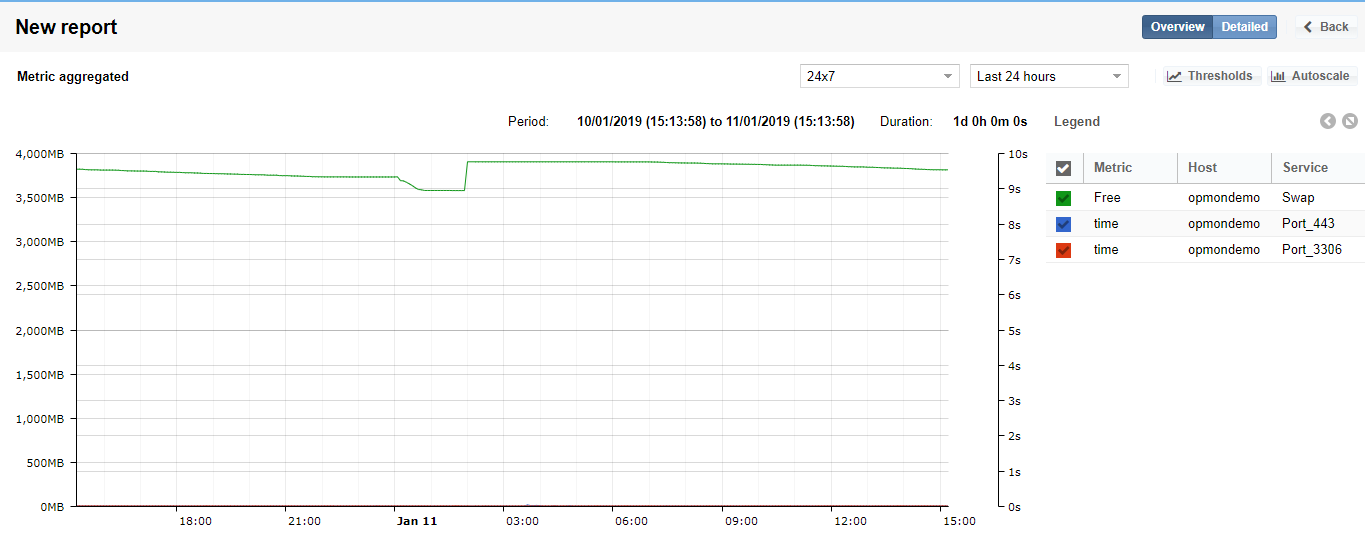
Task: Uncheck the green Free Swap metric checkbox
Action: click(x=1063, y=198)
